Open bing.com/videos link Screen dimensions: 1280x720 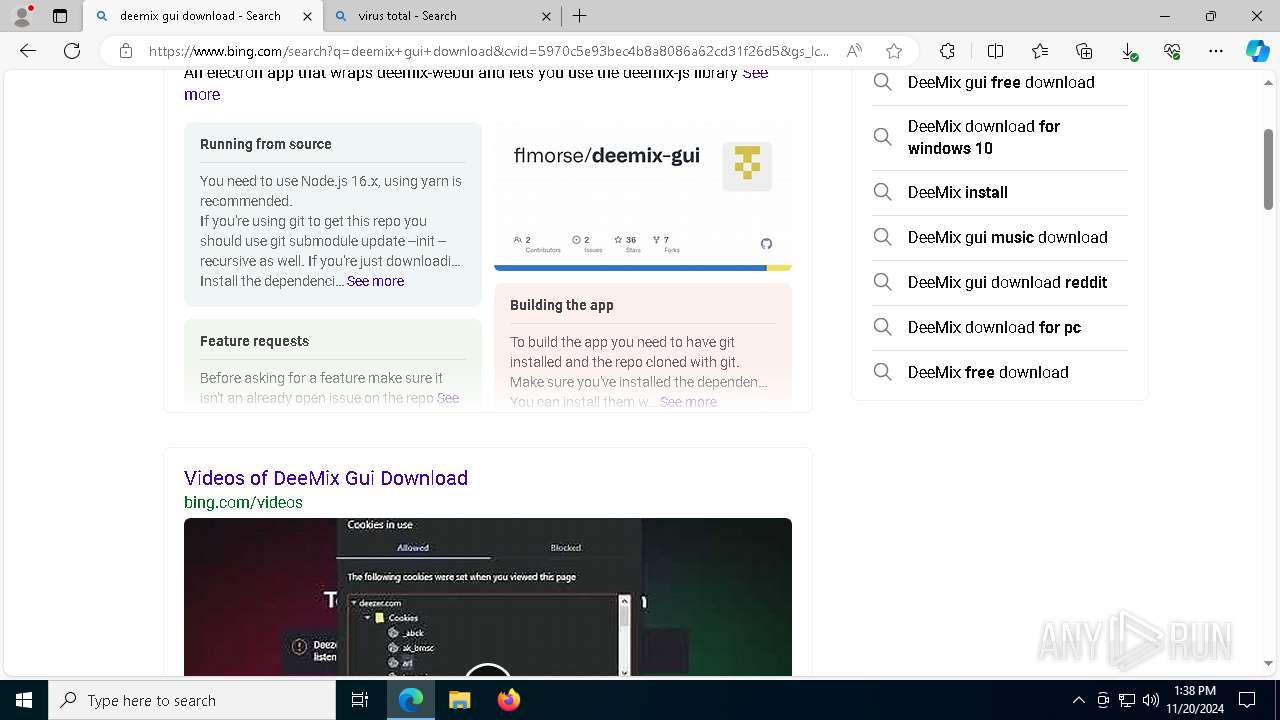point(243,502)
